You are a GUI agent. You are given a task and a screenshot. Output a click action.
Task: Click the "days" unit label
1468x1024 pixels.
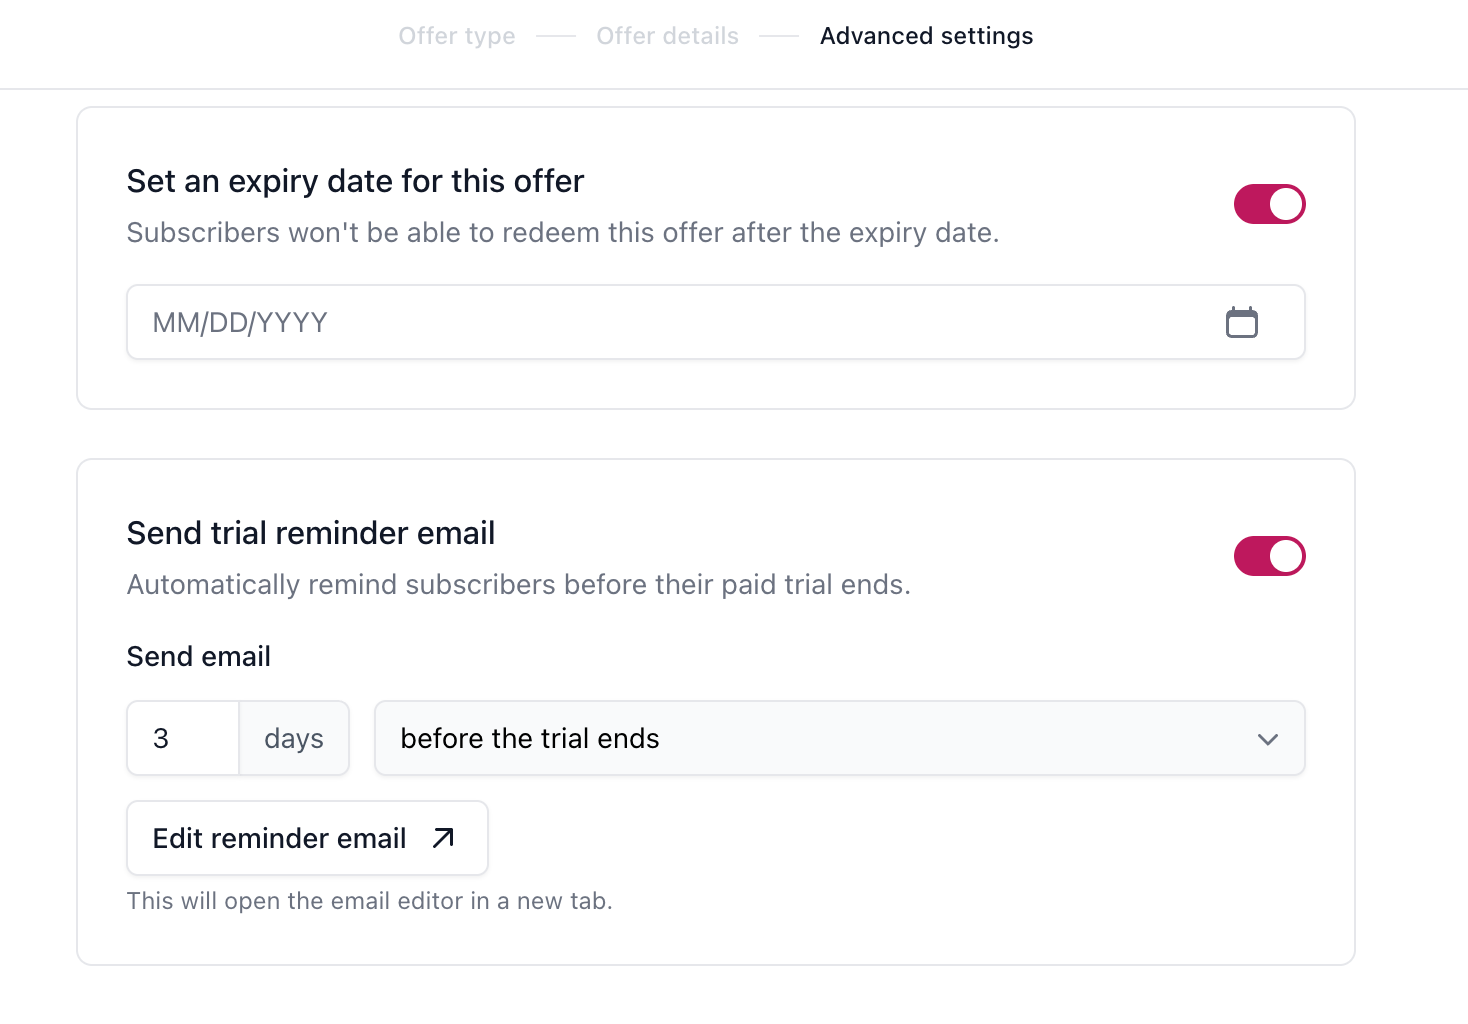coord(294,739)
